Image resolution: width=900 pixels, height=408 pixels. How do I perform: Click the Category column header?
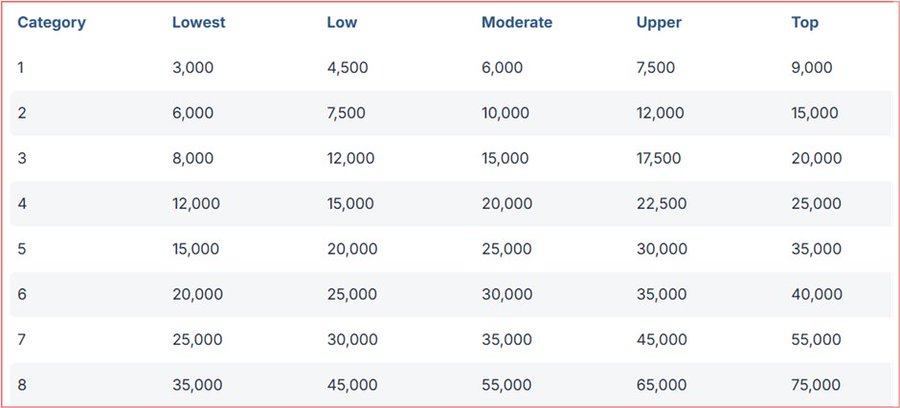coord(51,23)
